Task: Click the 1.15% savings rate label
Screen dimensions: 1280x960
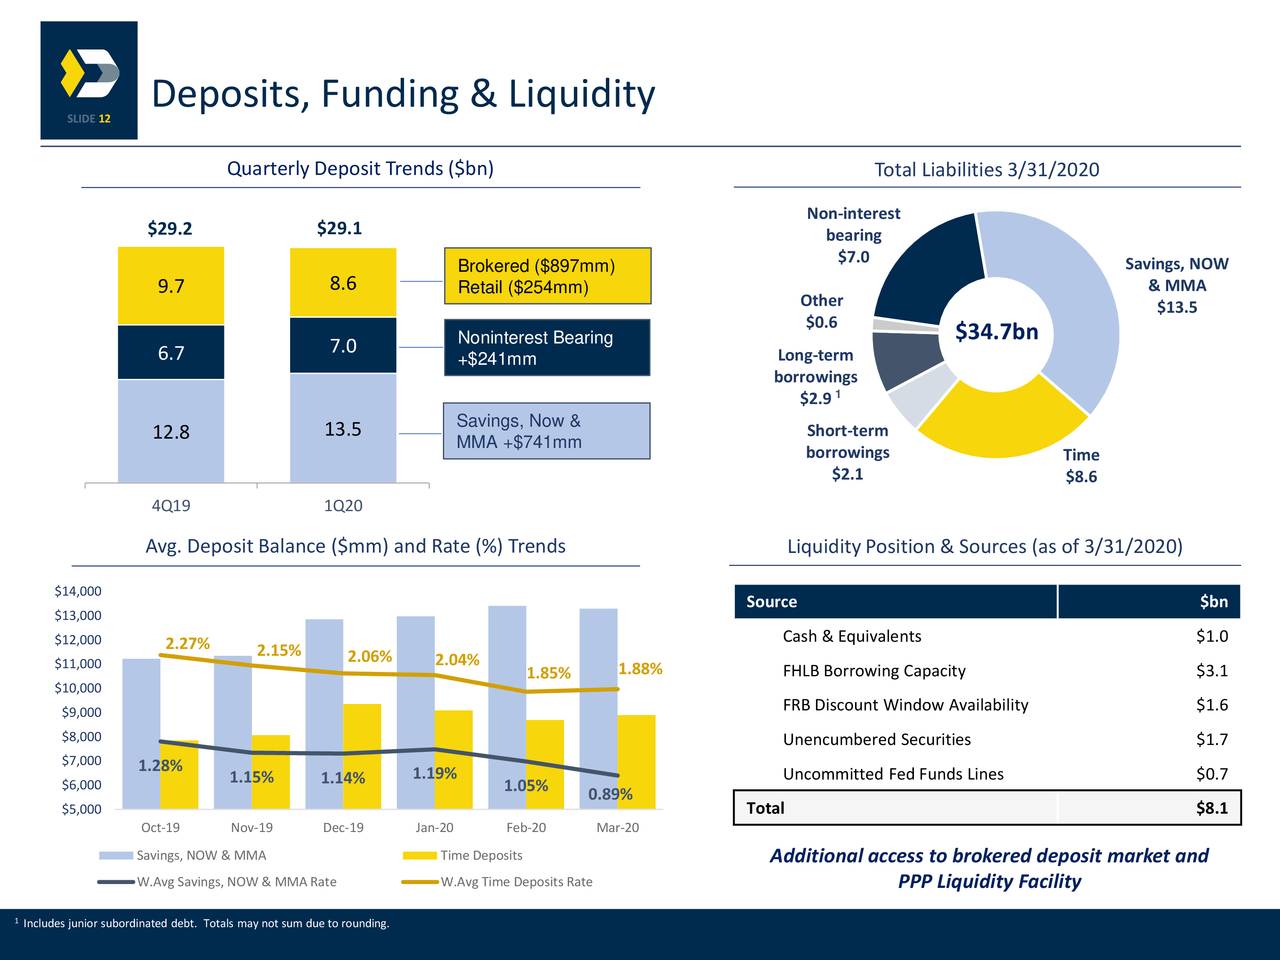Action: click(252, 777)
